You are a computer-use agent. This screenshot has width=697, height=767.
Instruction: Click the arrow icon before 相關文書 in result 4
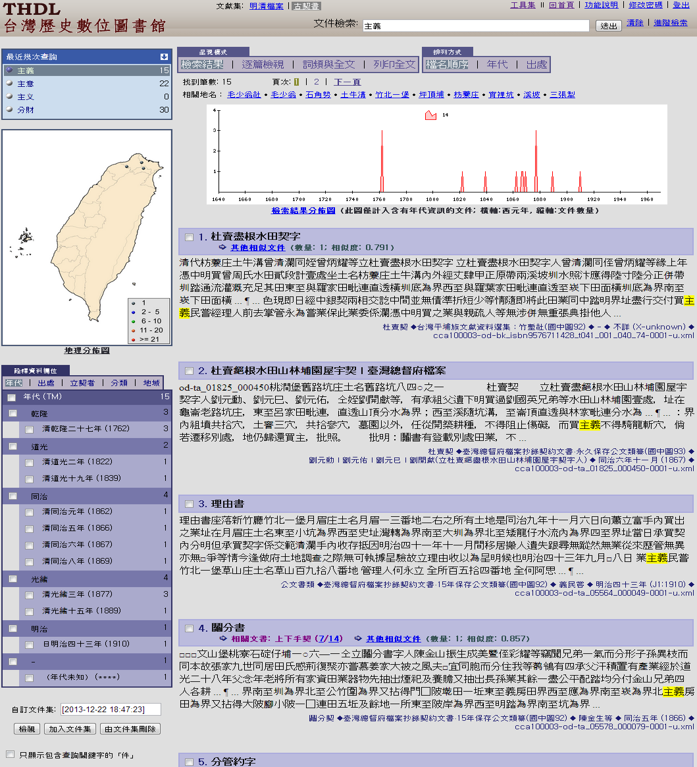[223, 639]
